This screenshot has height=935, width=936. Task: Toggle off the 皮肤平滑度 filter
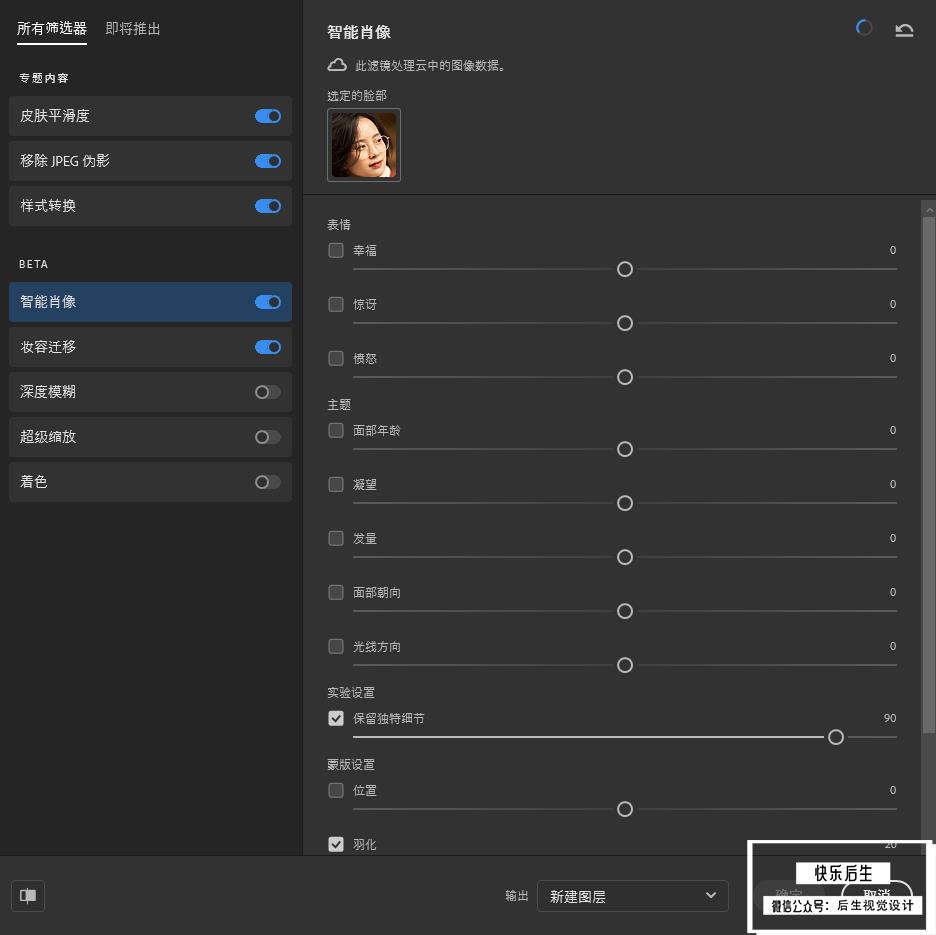click(x=268, y=116)
